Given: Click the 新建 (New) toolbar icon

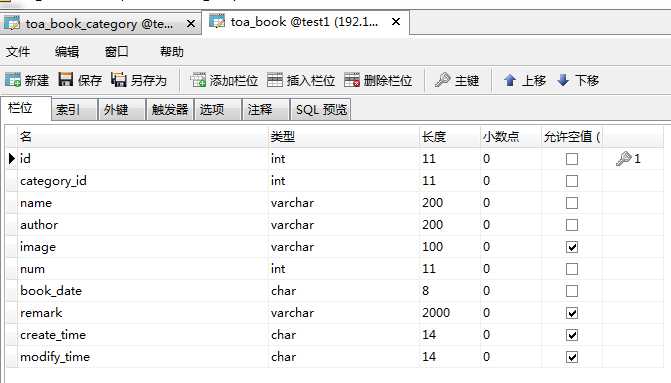Looking at the screenshot, I should [13, 80].
